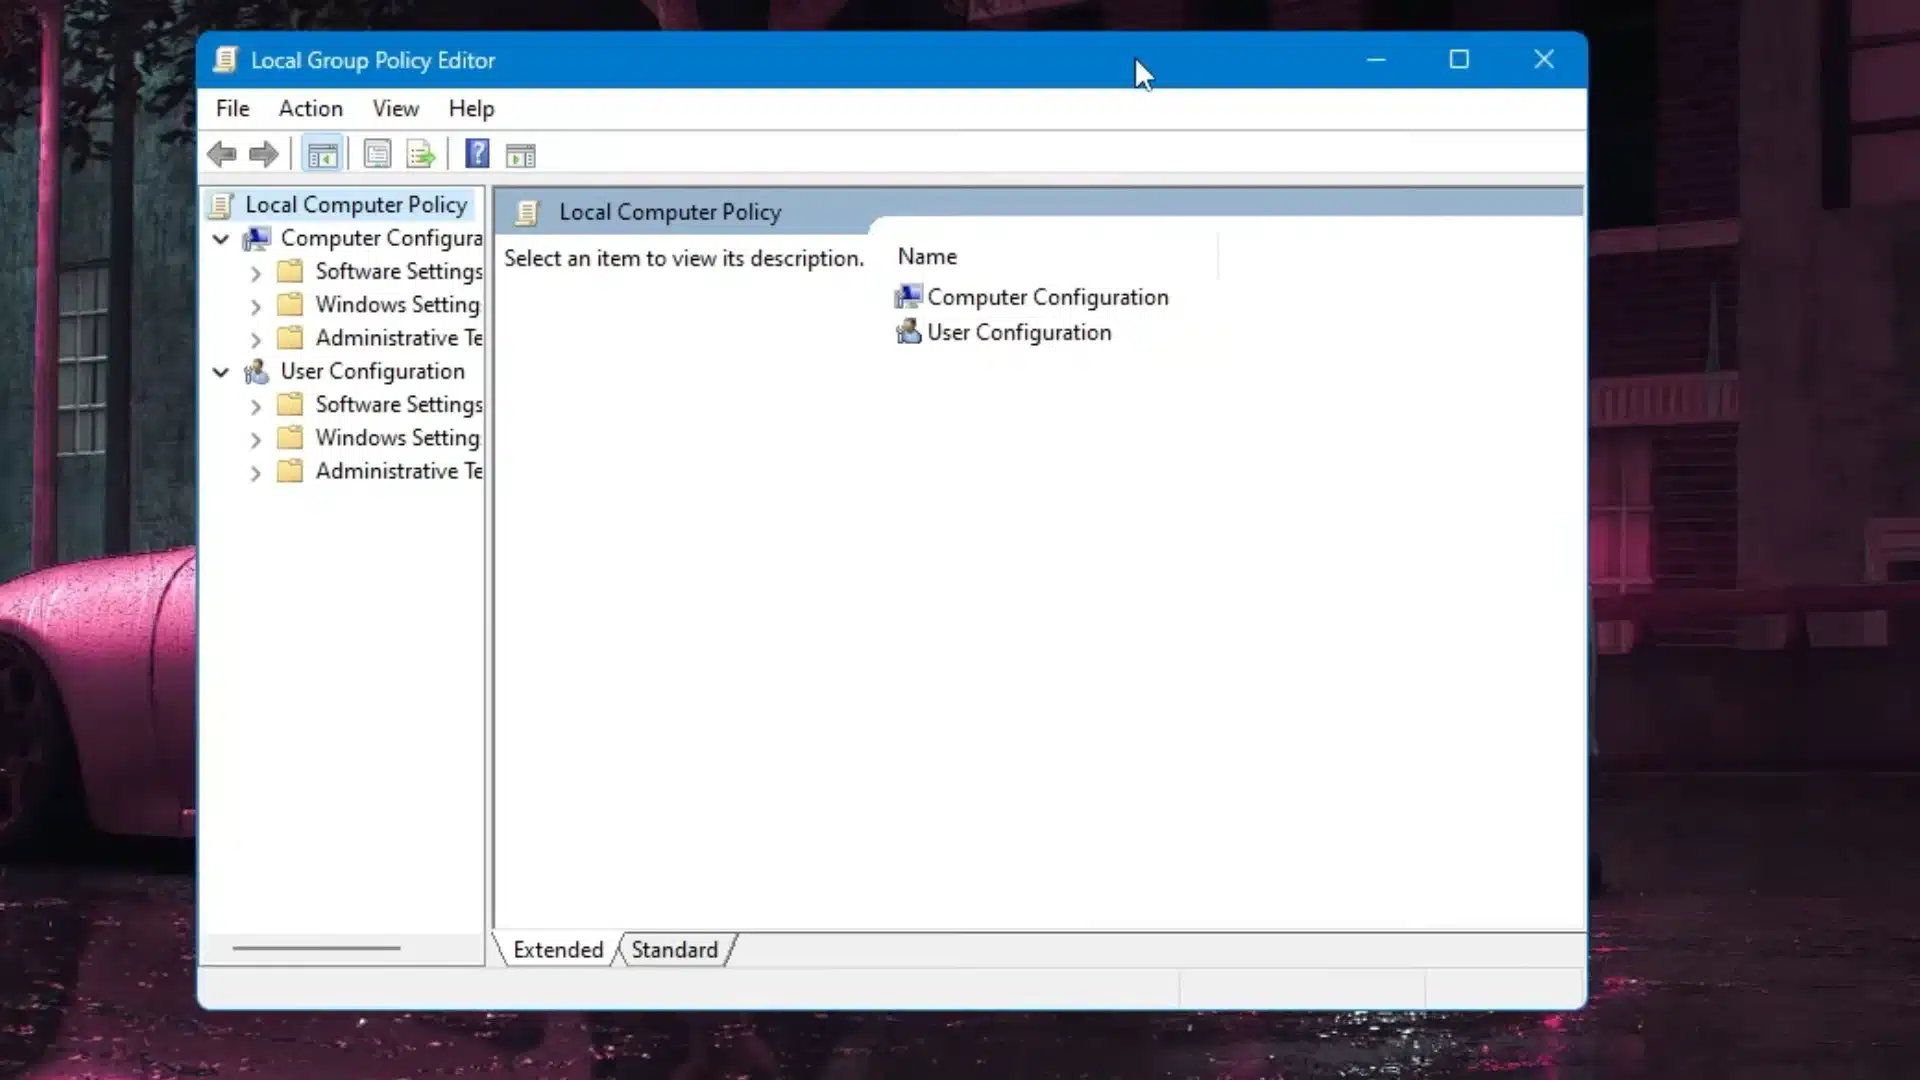Select User Configuration in the Name list
Image resolution: width=1920 pixels, height=1080 pixels.
pos(1019,332)
